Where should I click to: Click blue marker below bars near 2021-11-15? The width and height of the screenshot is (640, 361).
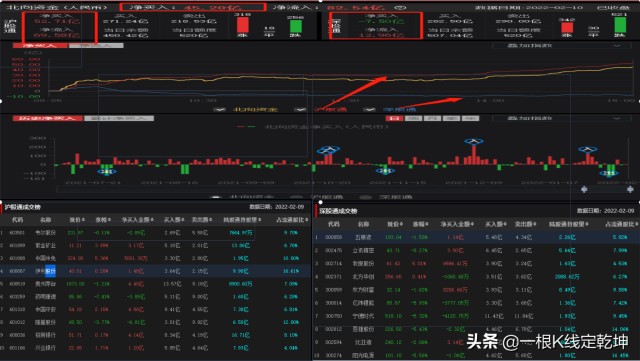tap(385, 171)
